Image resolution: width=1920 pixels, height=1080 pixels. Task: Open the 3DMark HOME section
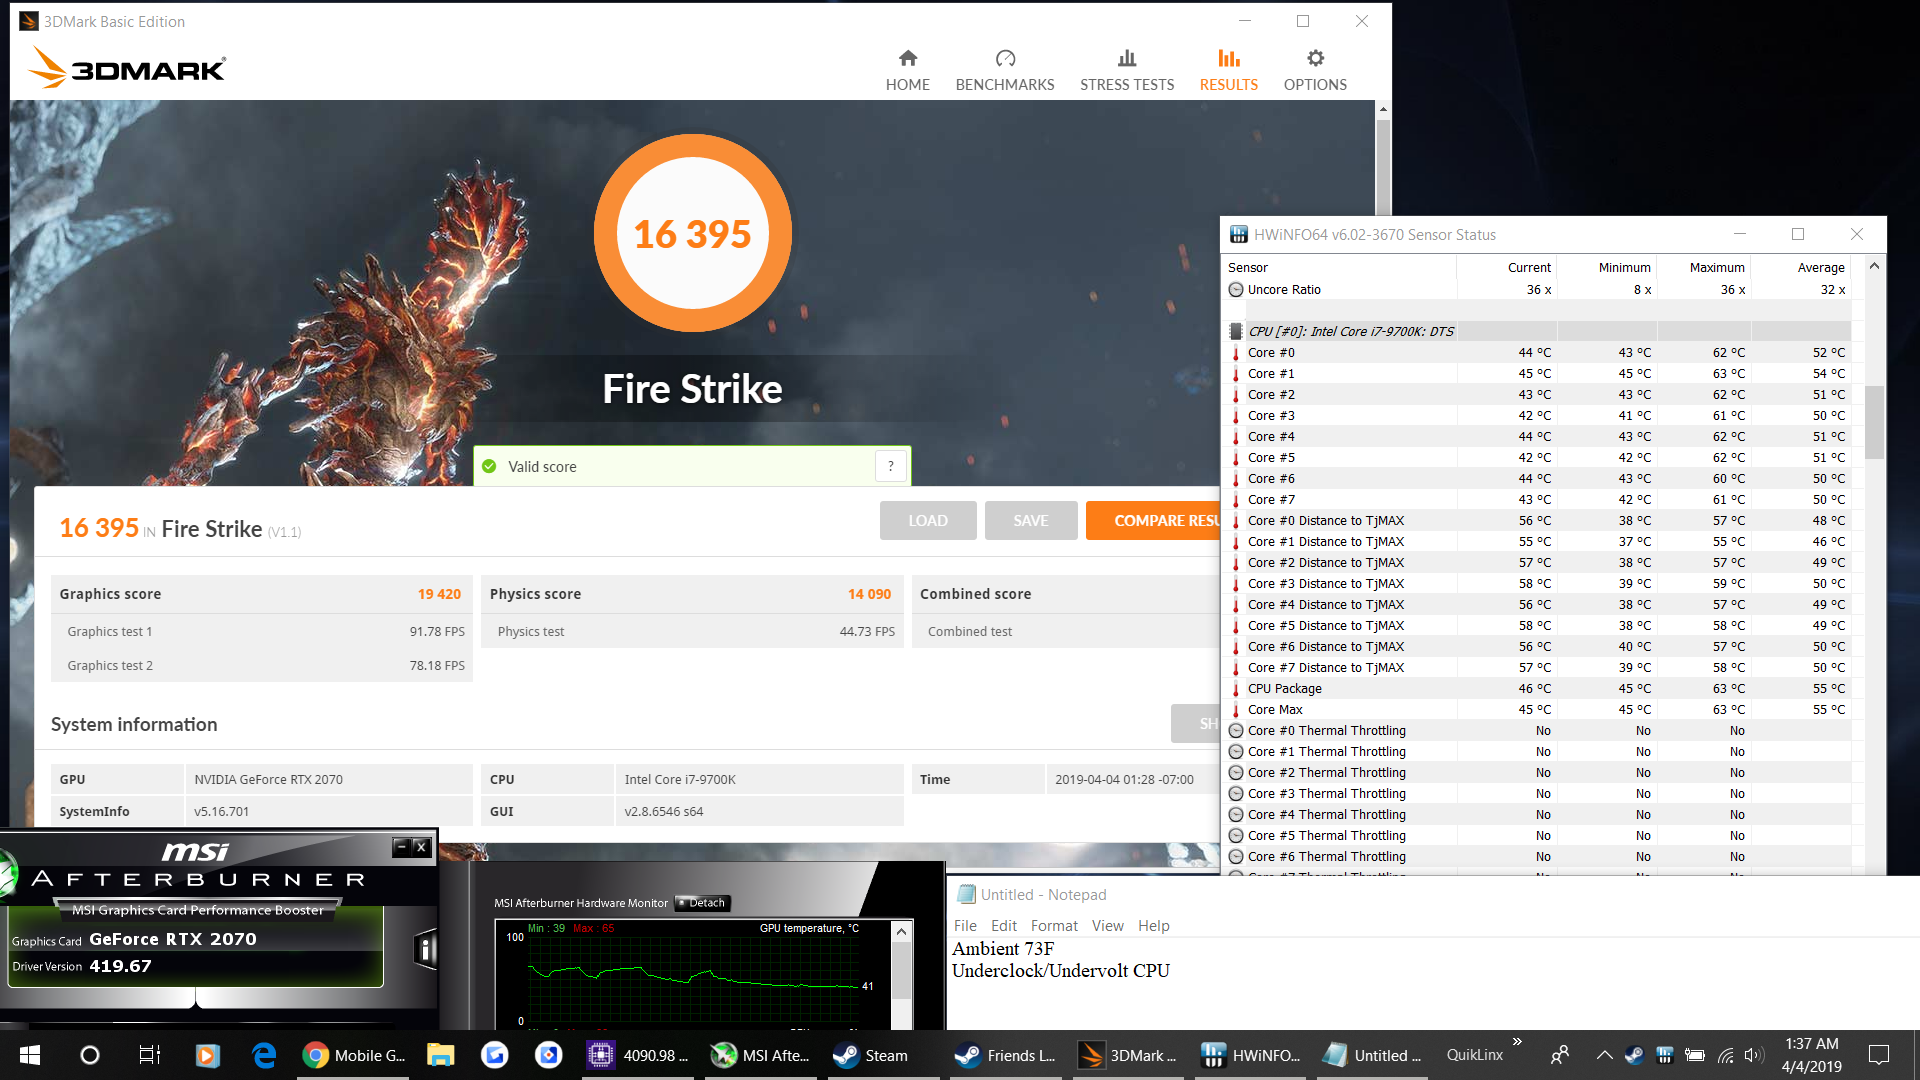click(907, 70)
